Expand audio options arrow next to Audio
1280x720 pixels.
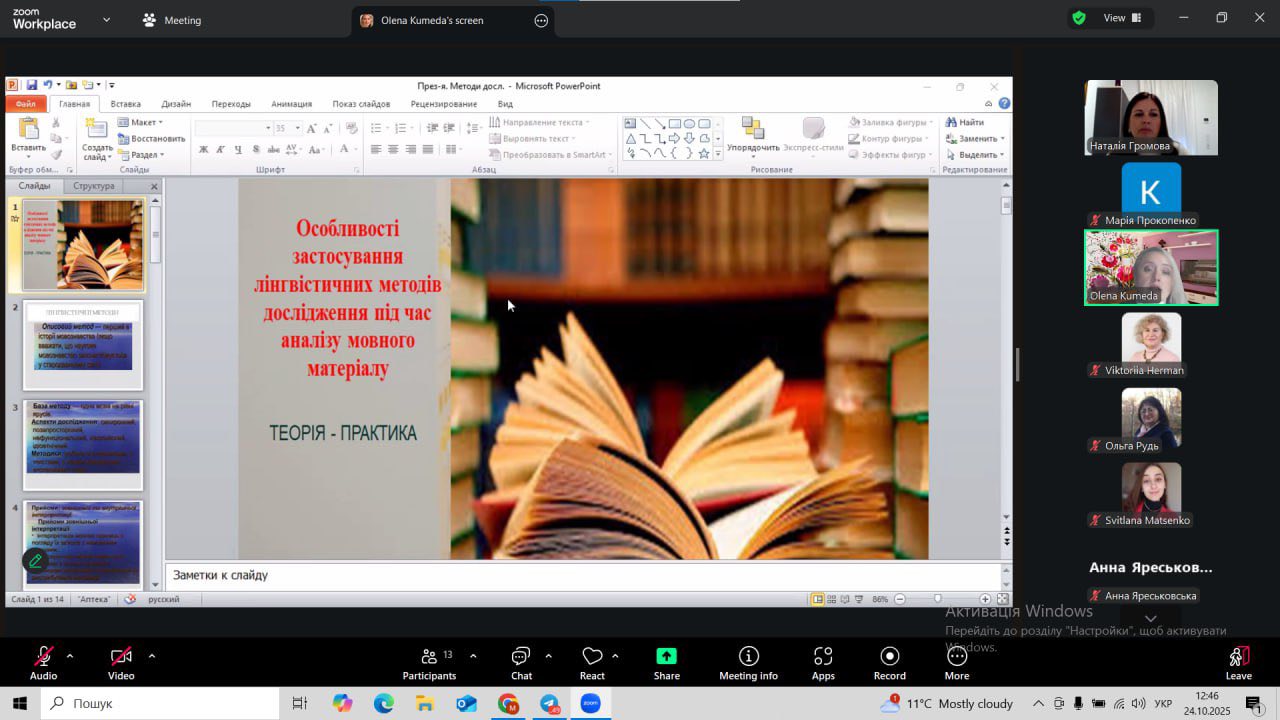tap(70, 656)
